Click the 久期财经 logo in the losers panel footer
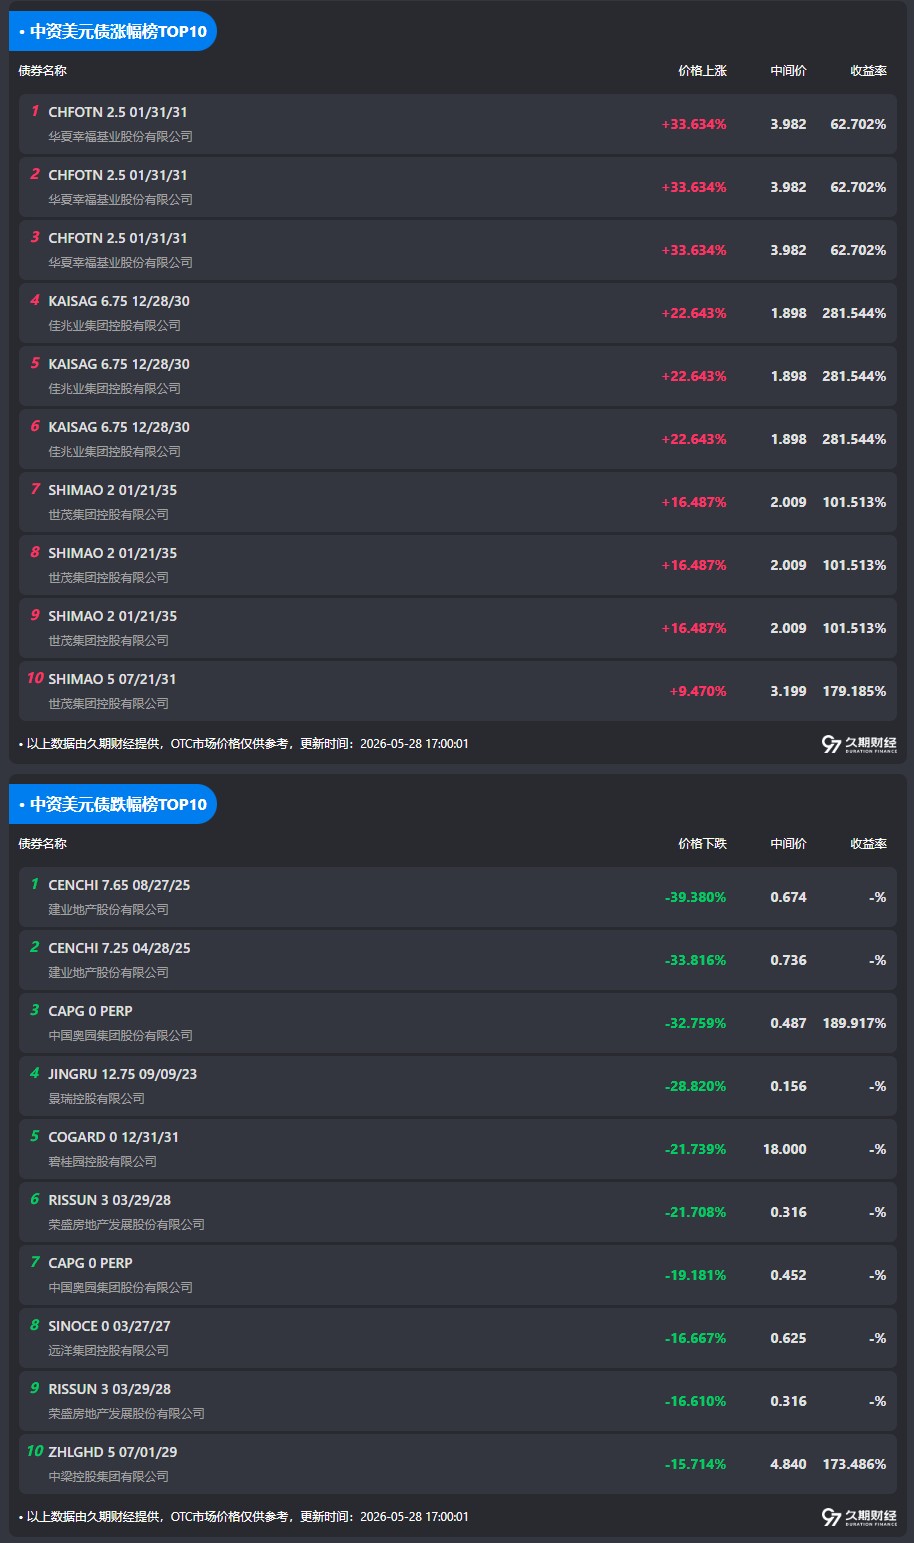The image size is (914, 1543). coord(859,1517)
